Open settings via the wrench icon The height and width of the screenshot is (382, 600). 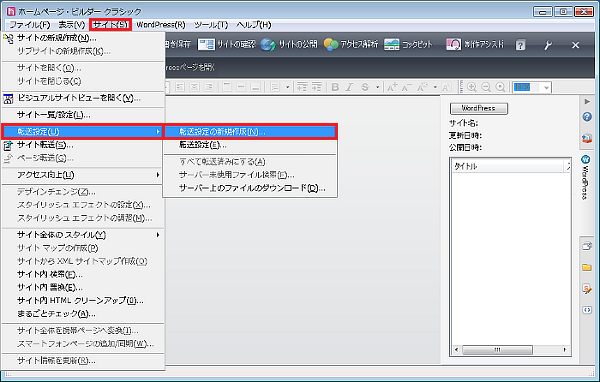548,45
